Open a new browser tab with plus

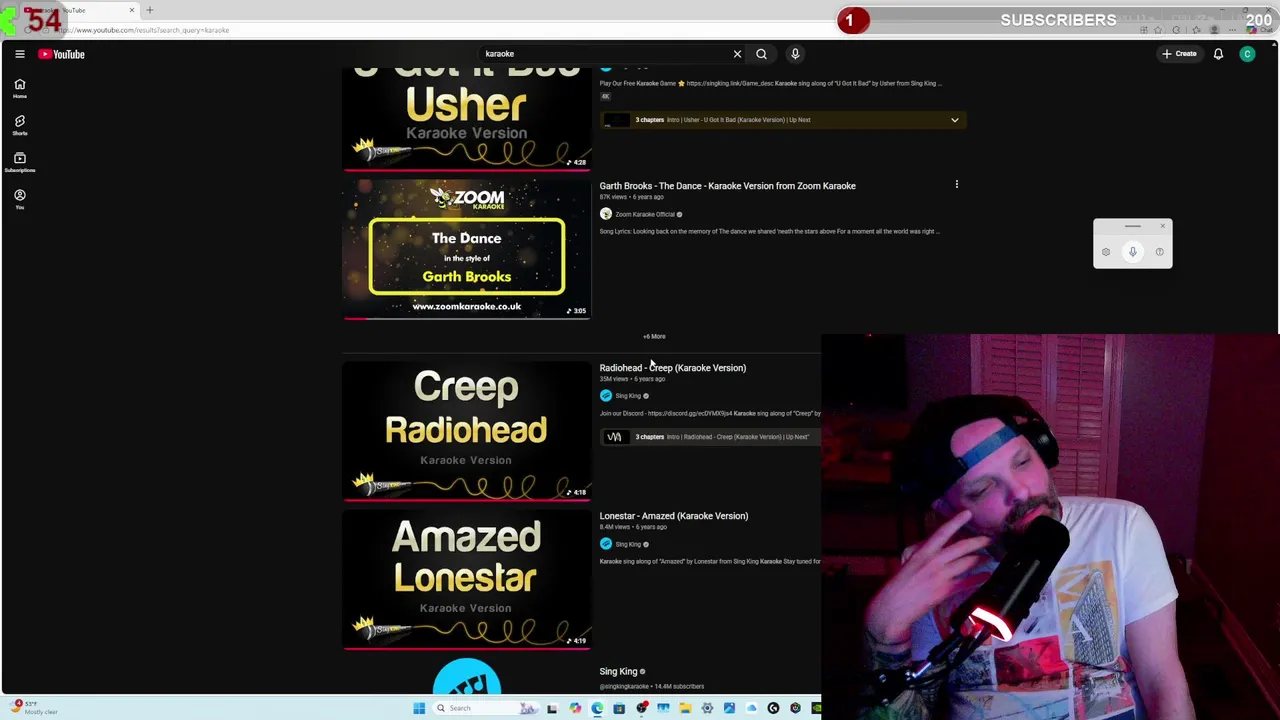click(150, 10)
